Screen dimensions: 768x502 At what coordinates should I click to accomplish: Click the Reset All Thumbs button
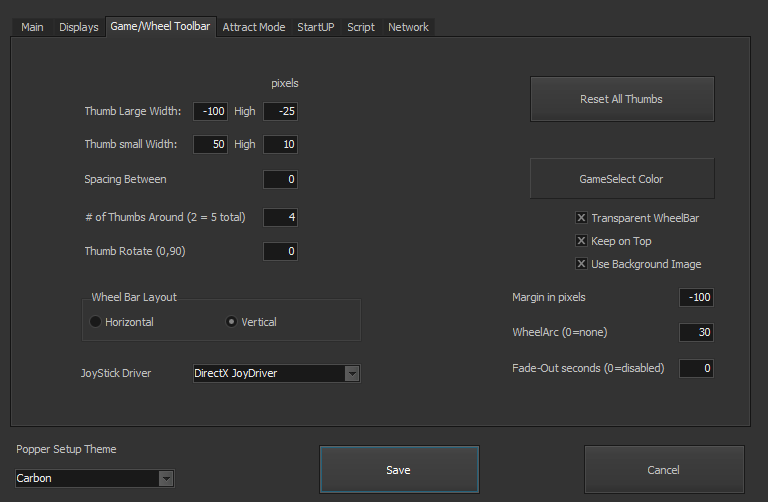tap(621, 99)
